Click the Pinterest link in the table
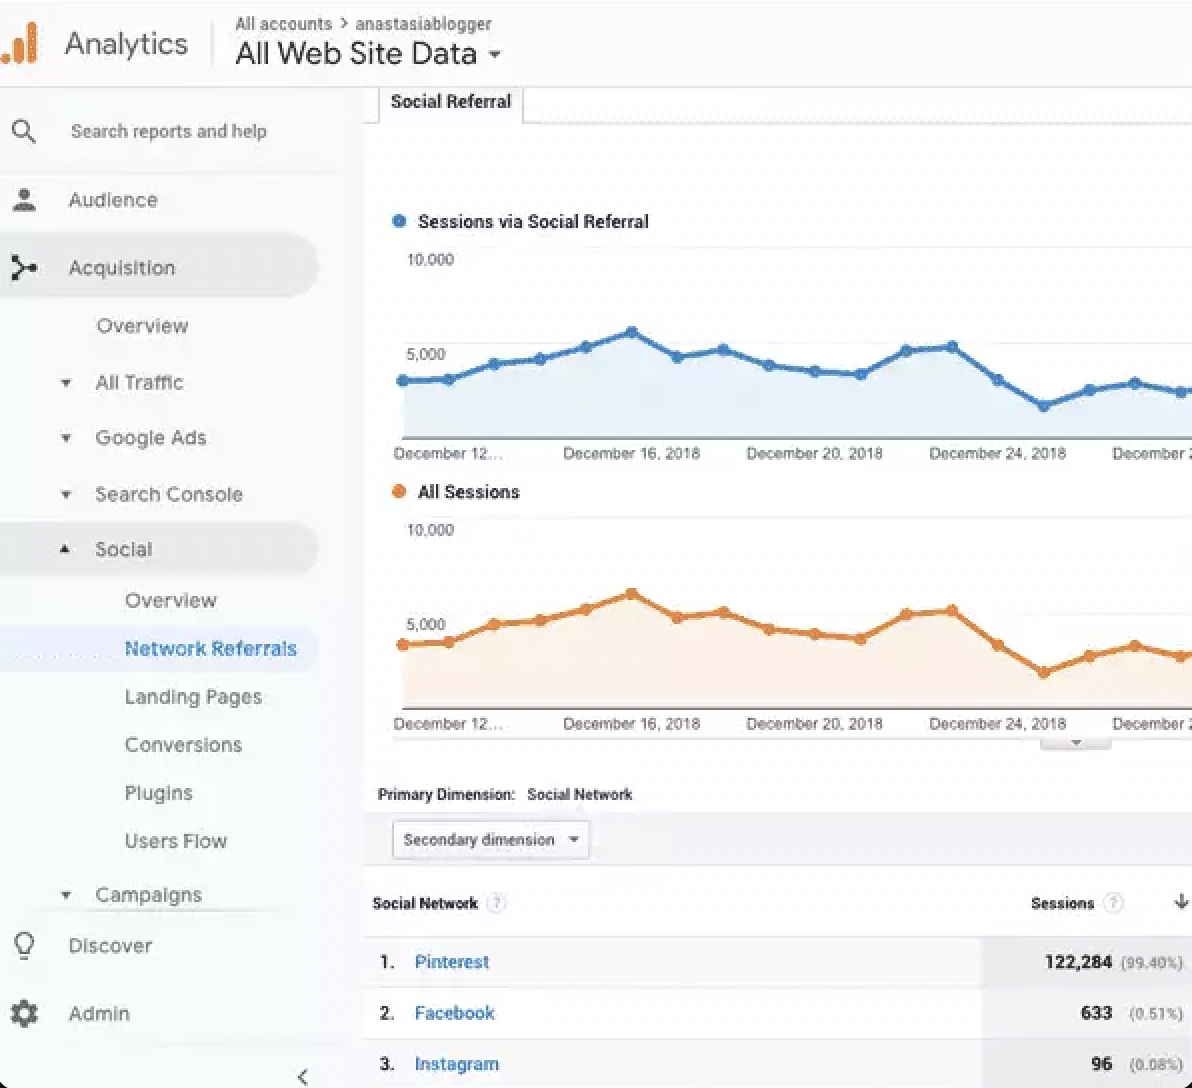 pos(452,962)
